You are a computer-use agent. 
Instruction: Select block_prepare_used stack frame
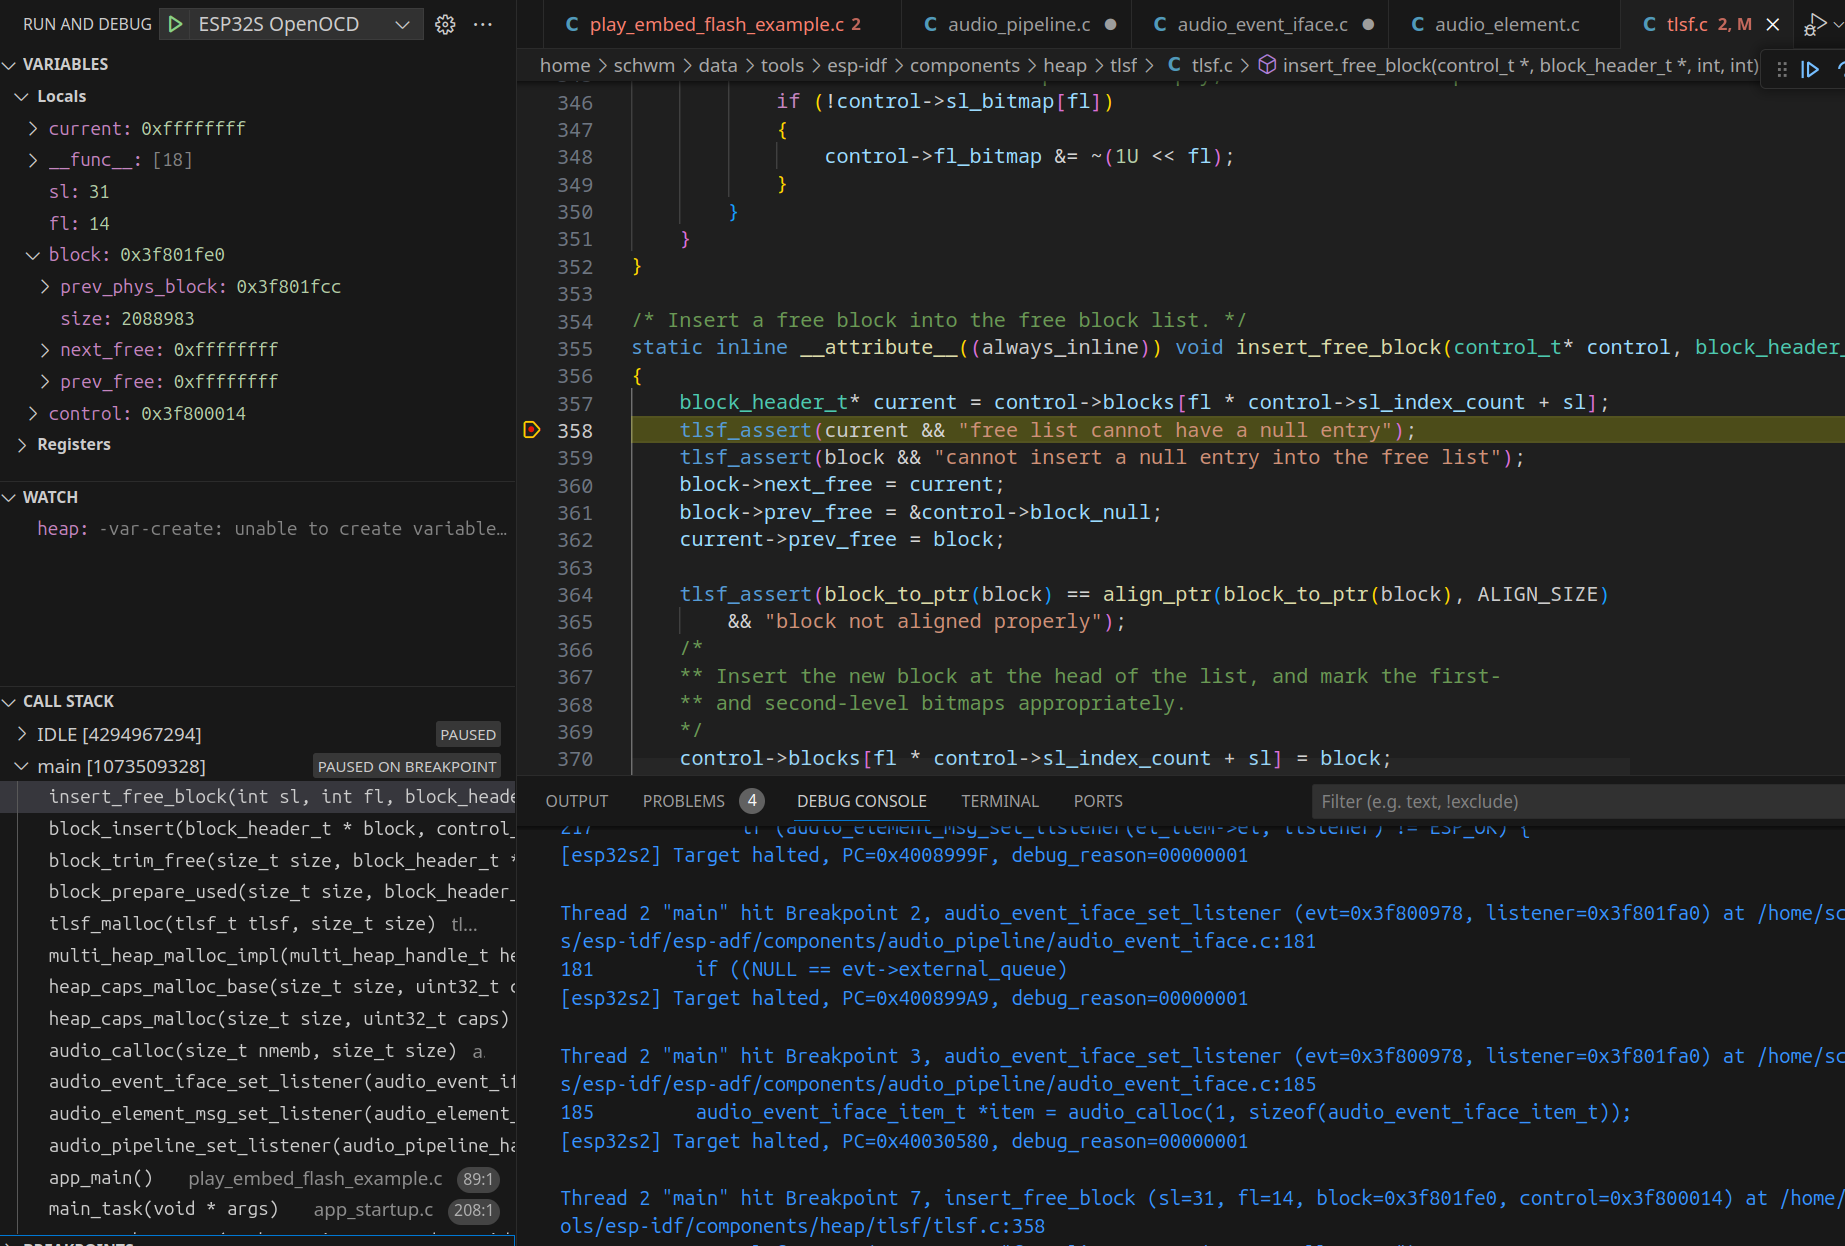[x=258, y=892]
